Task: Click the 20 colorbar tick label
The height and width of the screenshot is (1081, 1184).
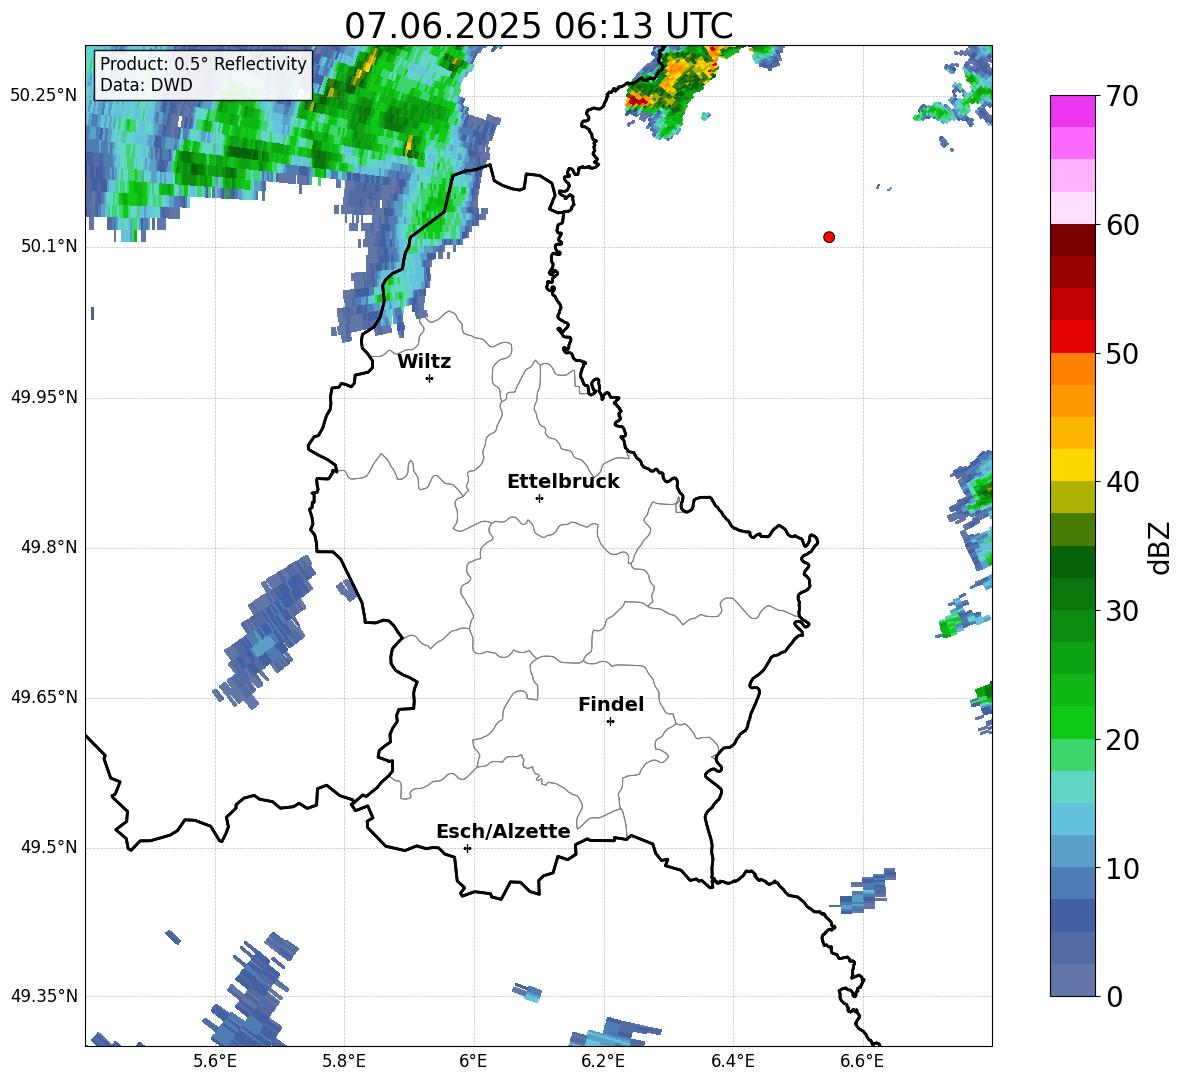Action: point(1121,739)
